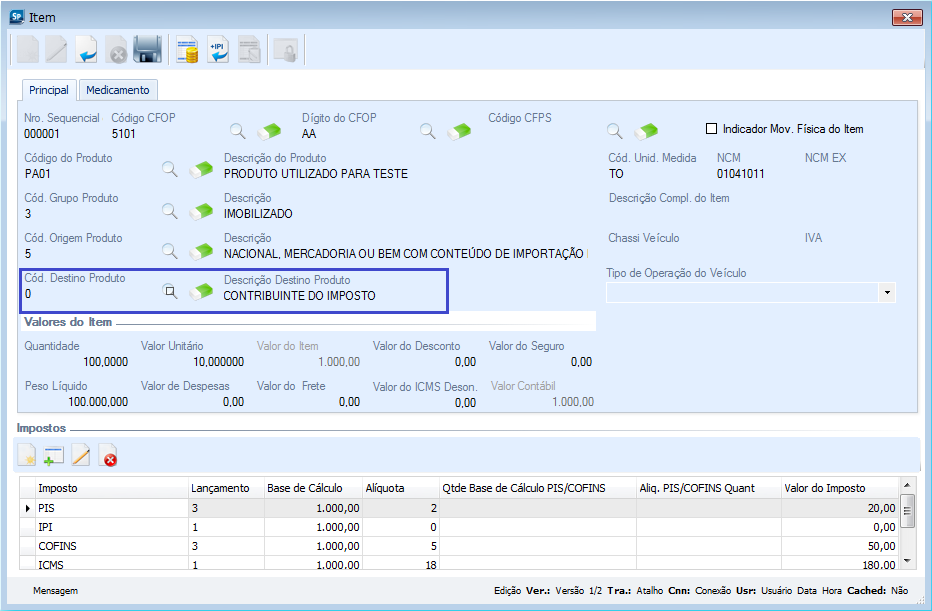Toggle Indicador Mov. Física do Item checkbox
The height and width of the screenshot is (611, 932).
tap(712, 129)
